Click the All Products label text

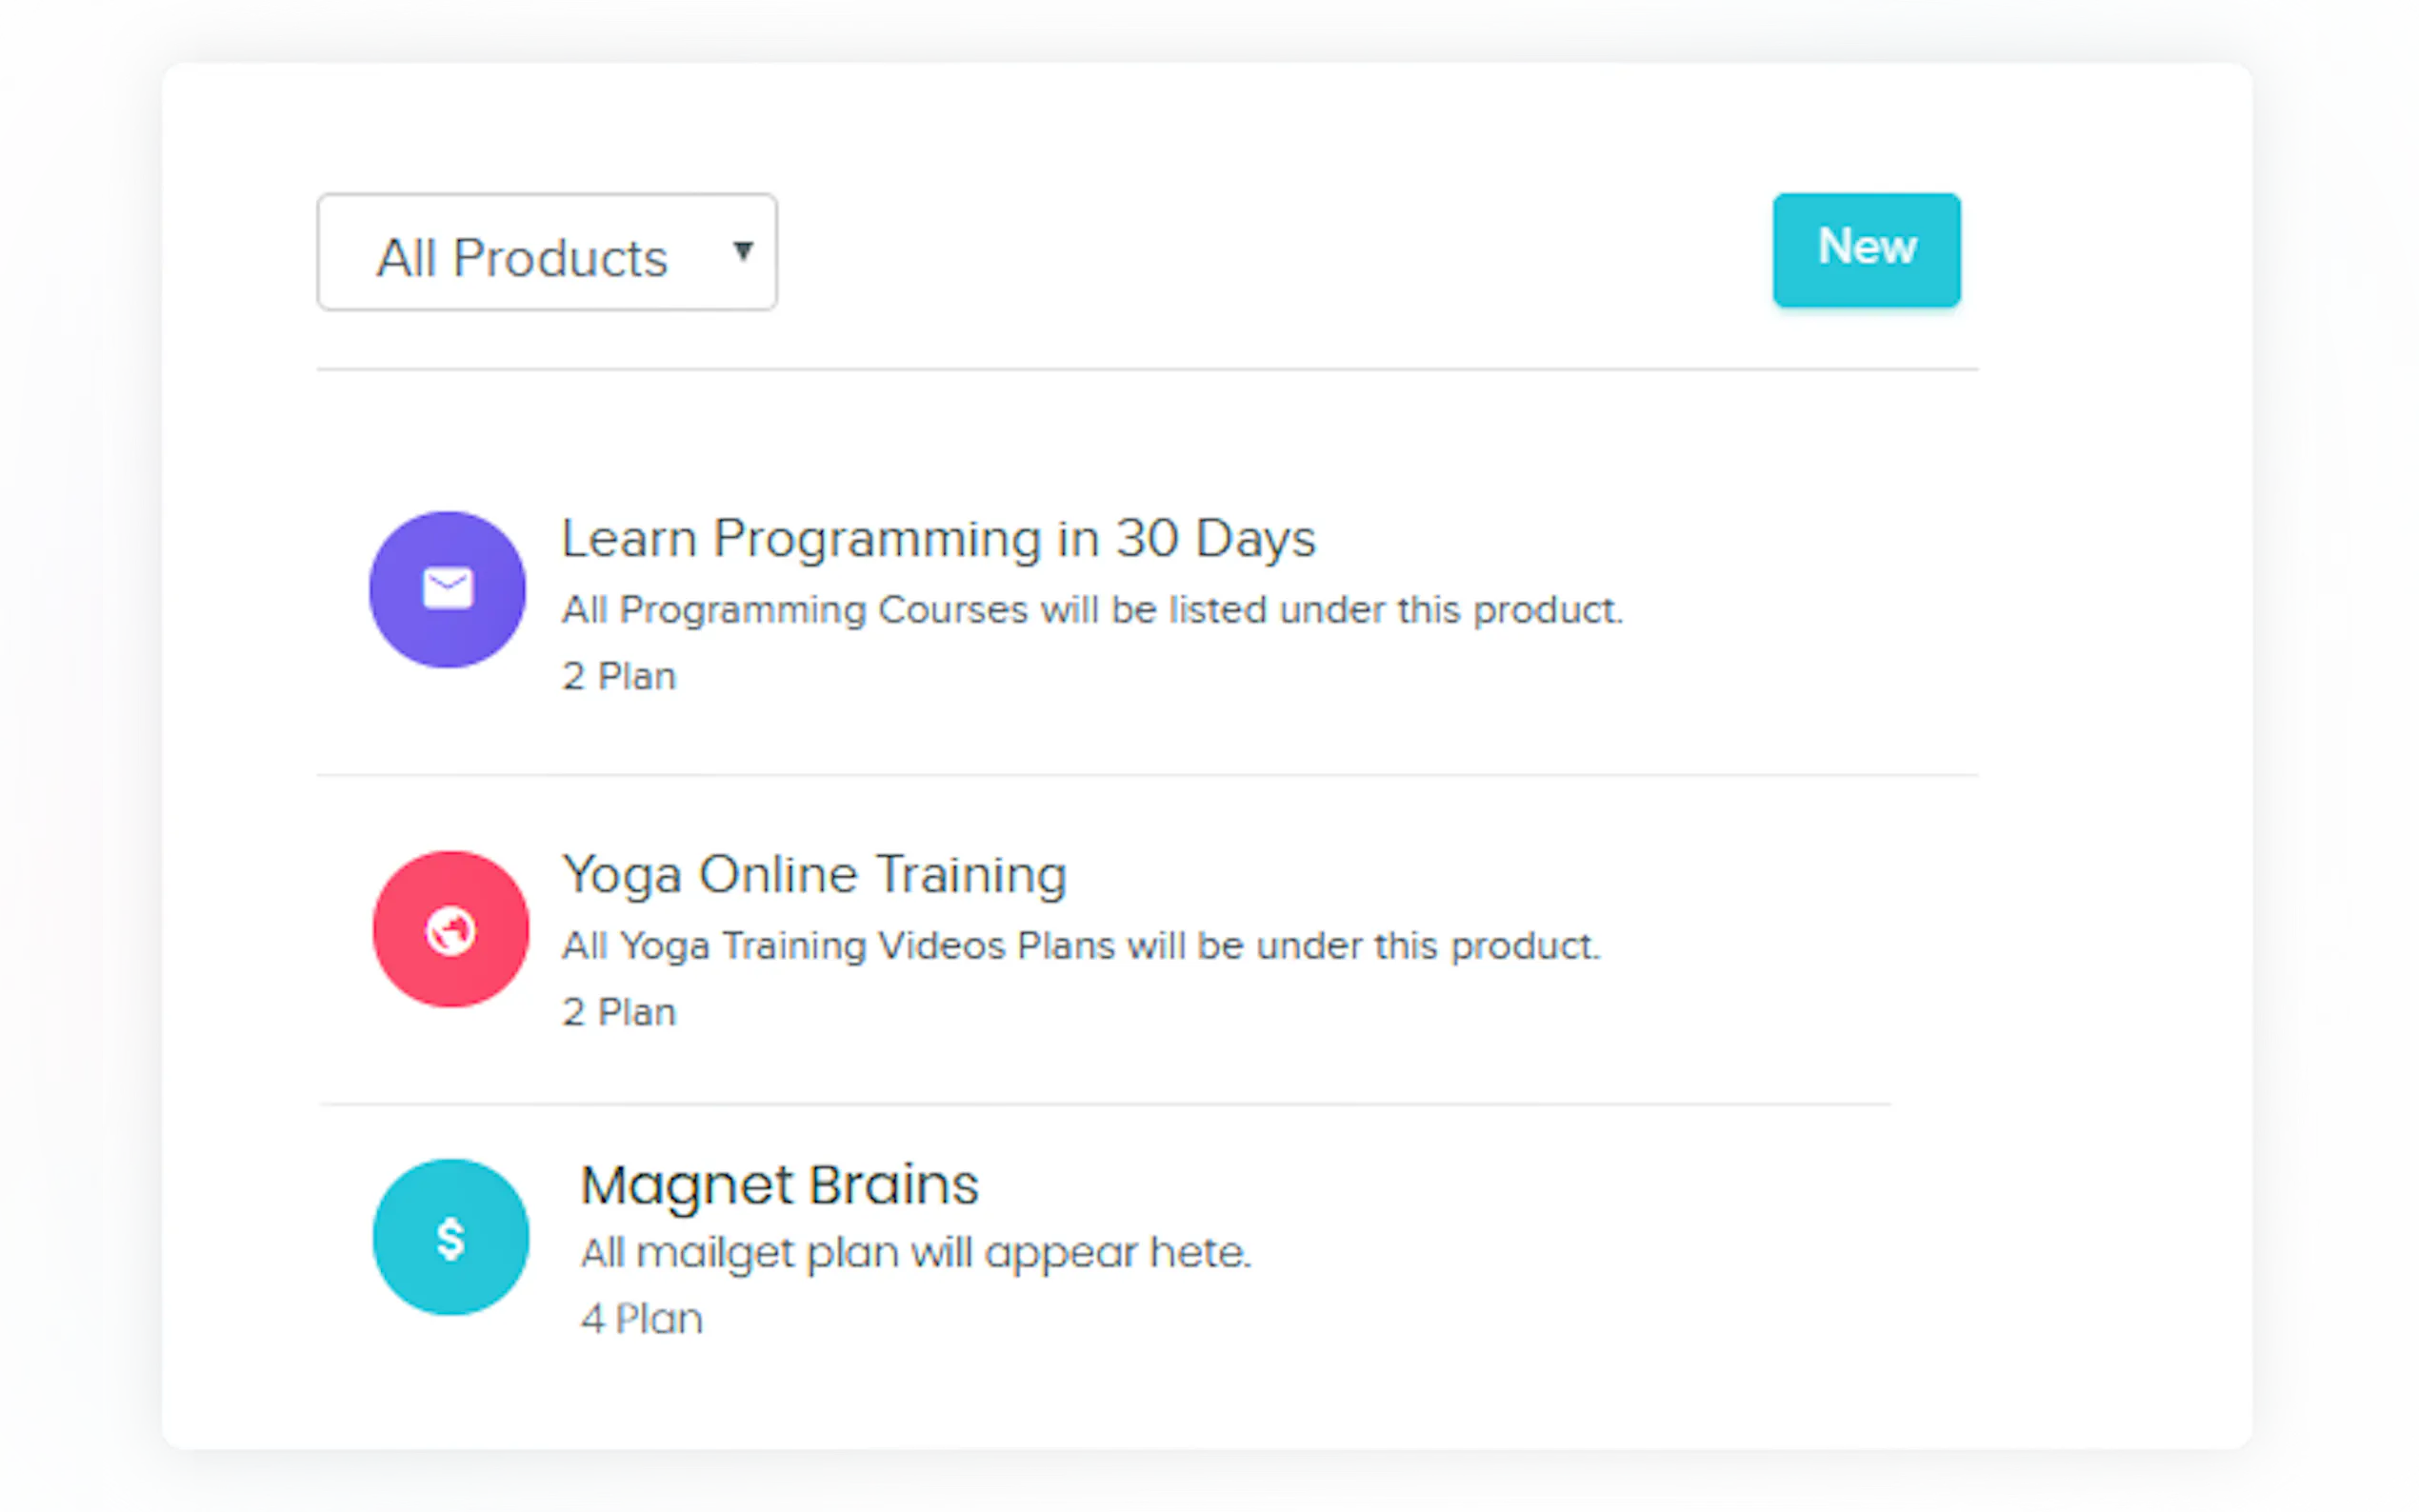coord(521,258)
